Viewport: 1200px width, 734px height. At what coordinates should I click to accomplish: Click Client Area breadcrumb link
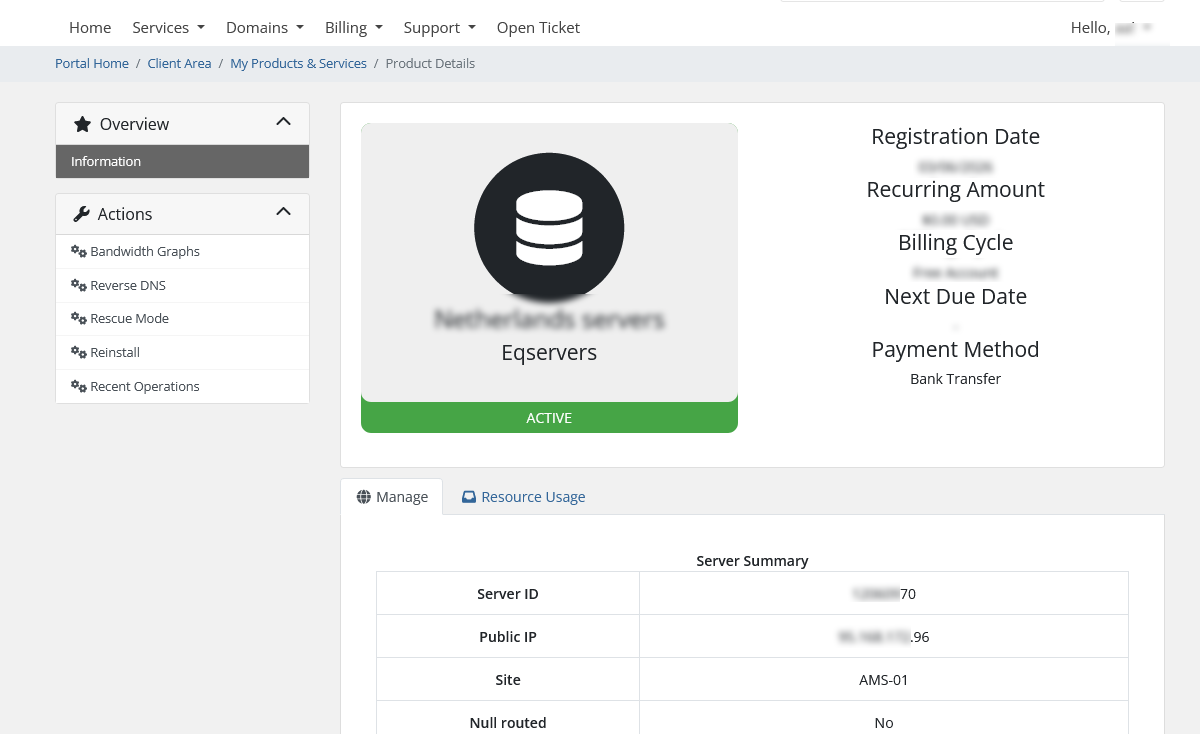pos(179,63)
